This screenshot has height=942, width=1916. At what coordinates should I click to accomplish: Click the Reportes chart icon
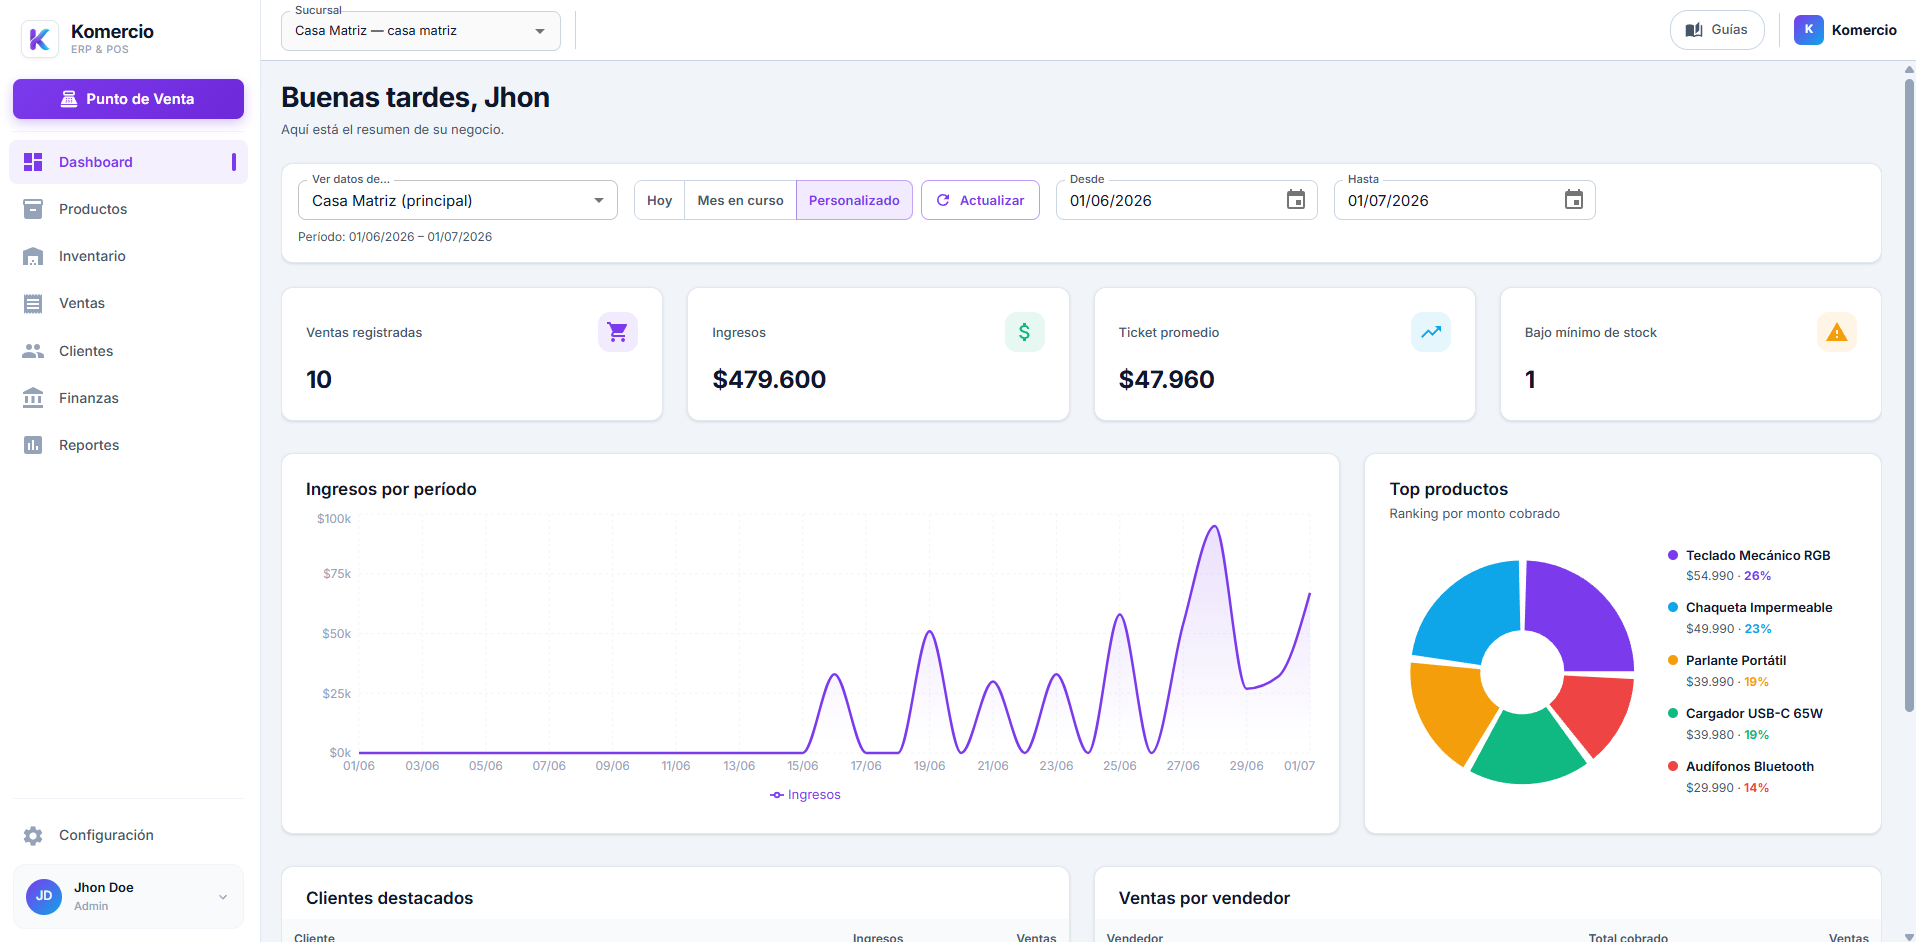tap(33, 445)
